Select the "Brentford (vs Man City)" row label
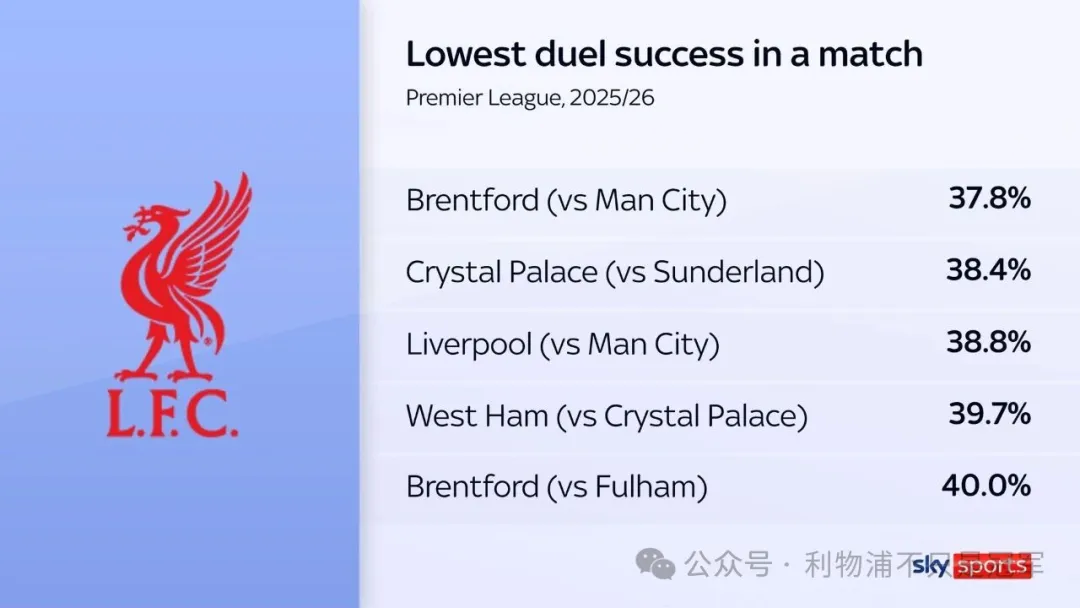The image size is (1080, 608). [x=566, y=200]
